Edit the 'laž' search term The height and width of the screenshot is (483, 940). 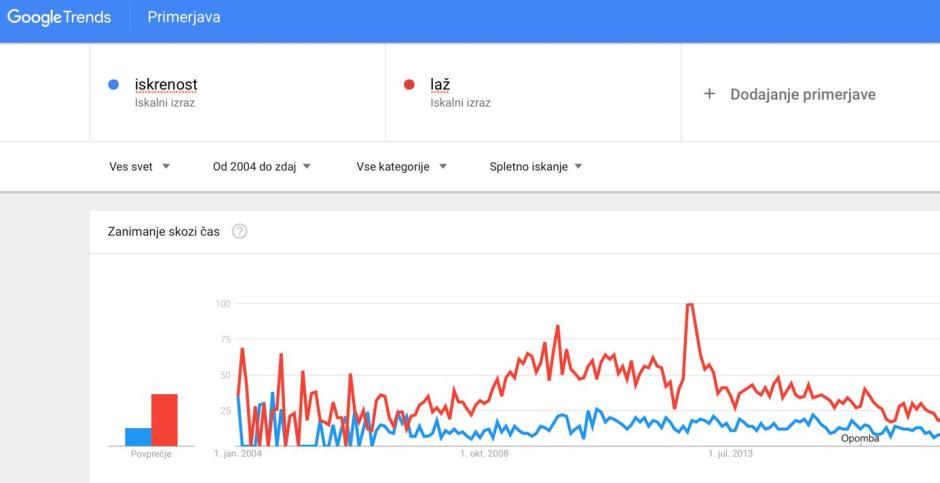(440, 85)
